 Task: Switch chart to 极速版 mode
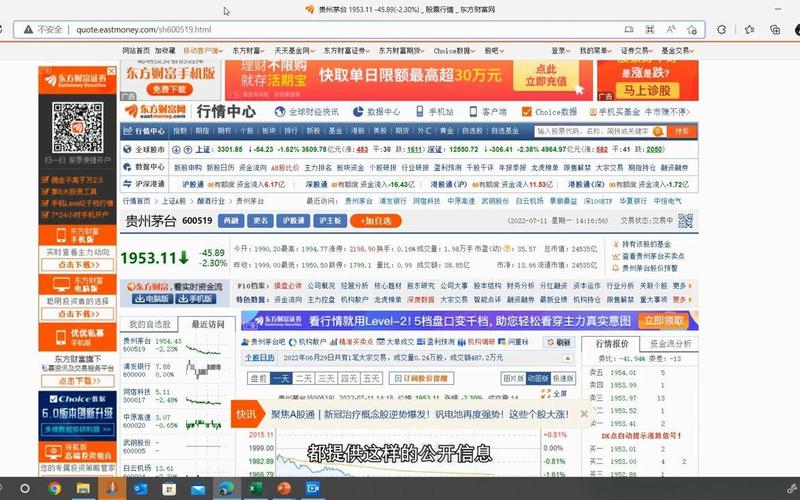(563, 378)
